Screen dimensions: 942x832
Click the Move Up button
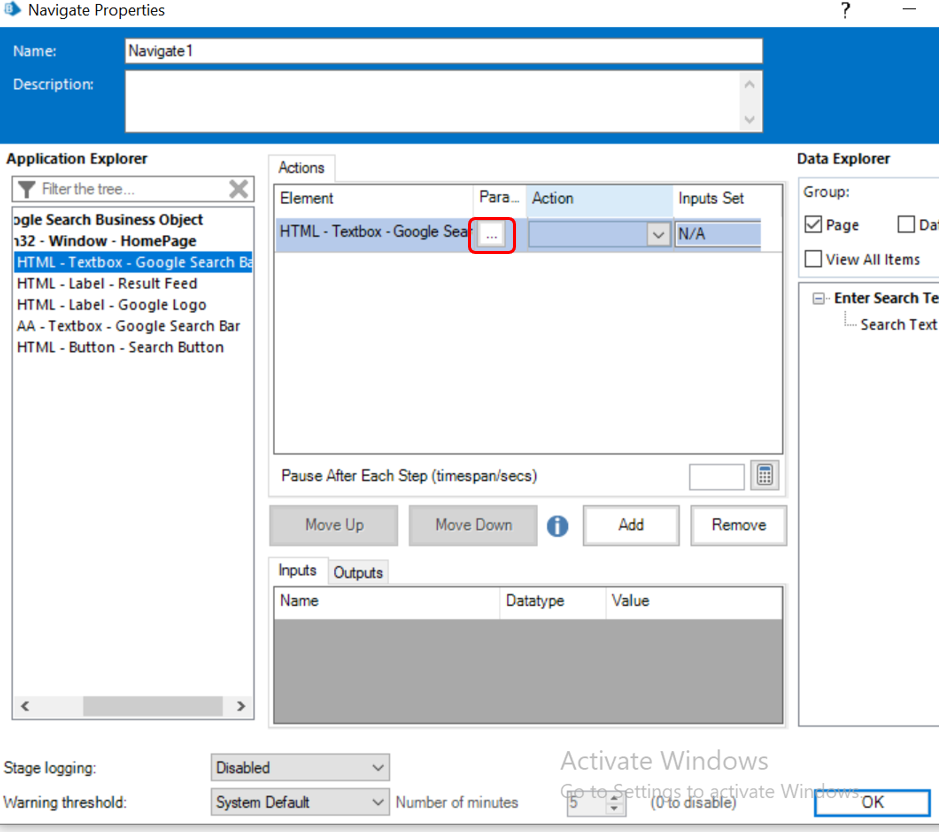tap(333, 525)
